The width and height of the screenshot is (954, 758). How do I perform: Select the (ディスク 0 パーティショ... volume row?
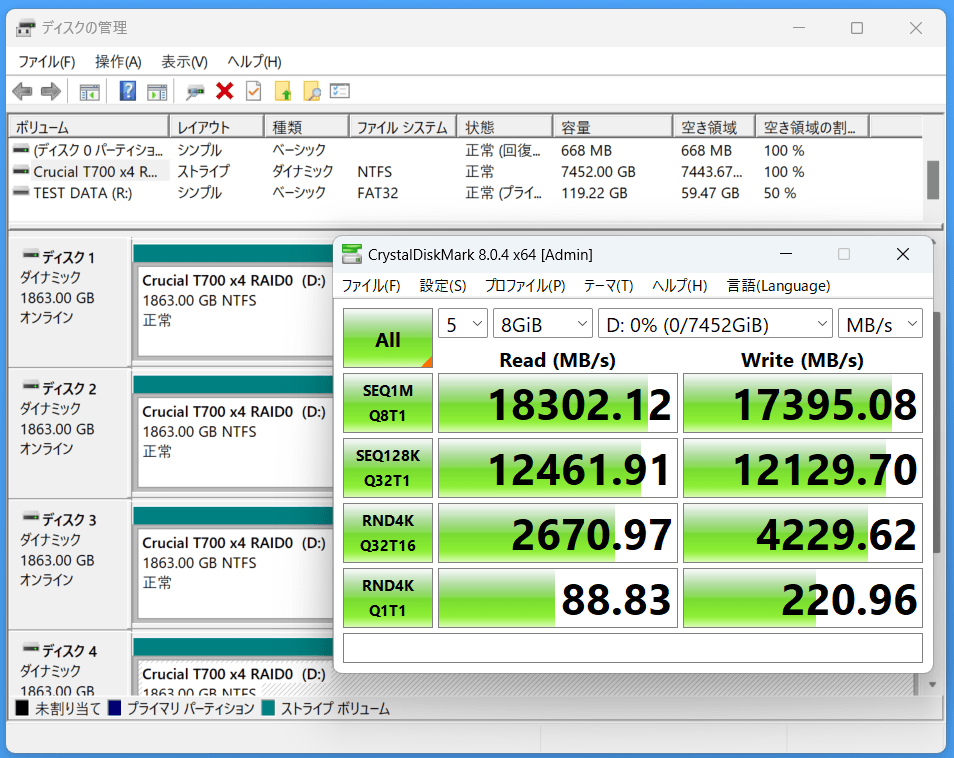465,150
